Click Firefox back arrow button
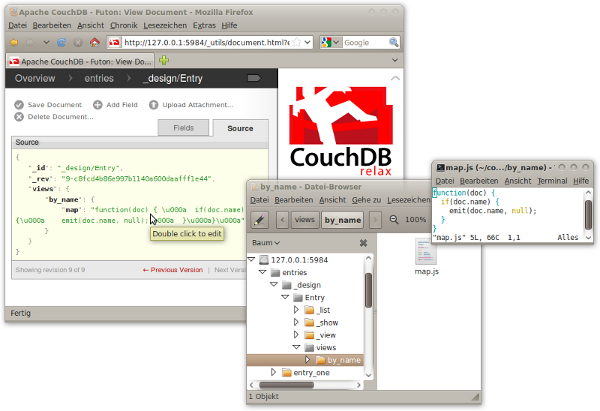Image resolution: width=600 pixels, height=411 pixels. 15,42
